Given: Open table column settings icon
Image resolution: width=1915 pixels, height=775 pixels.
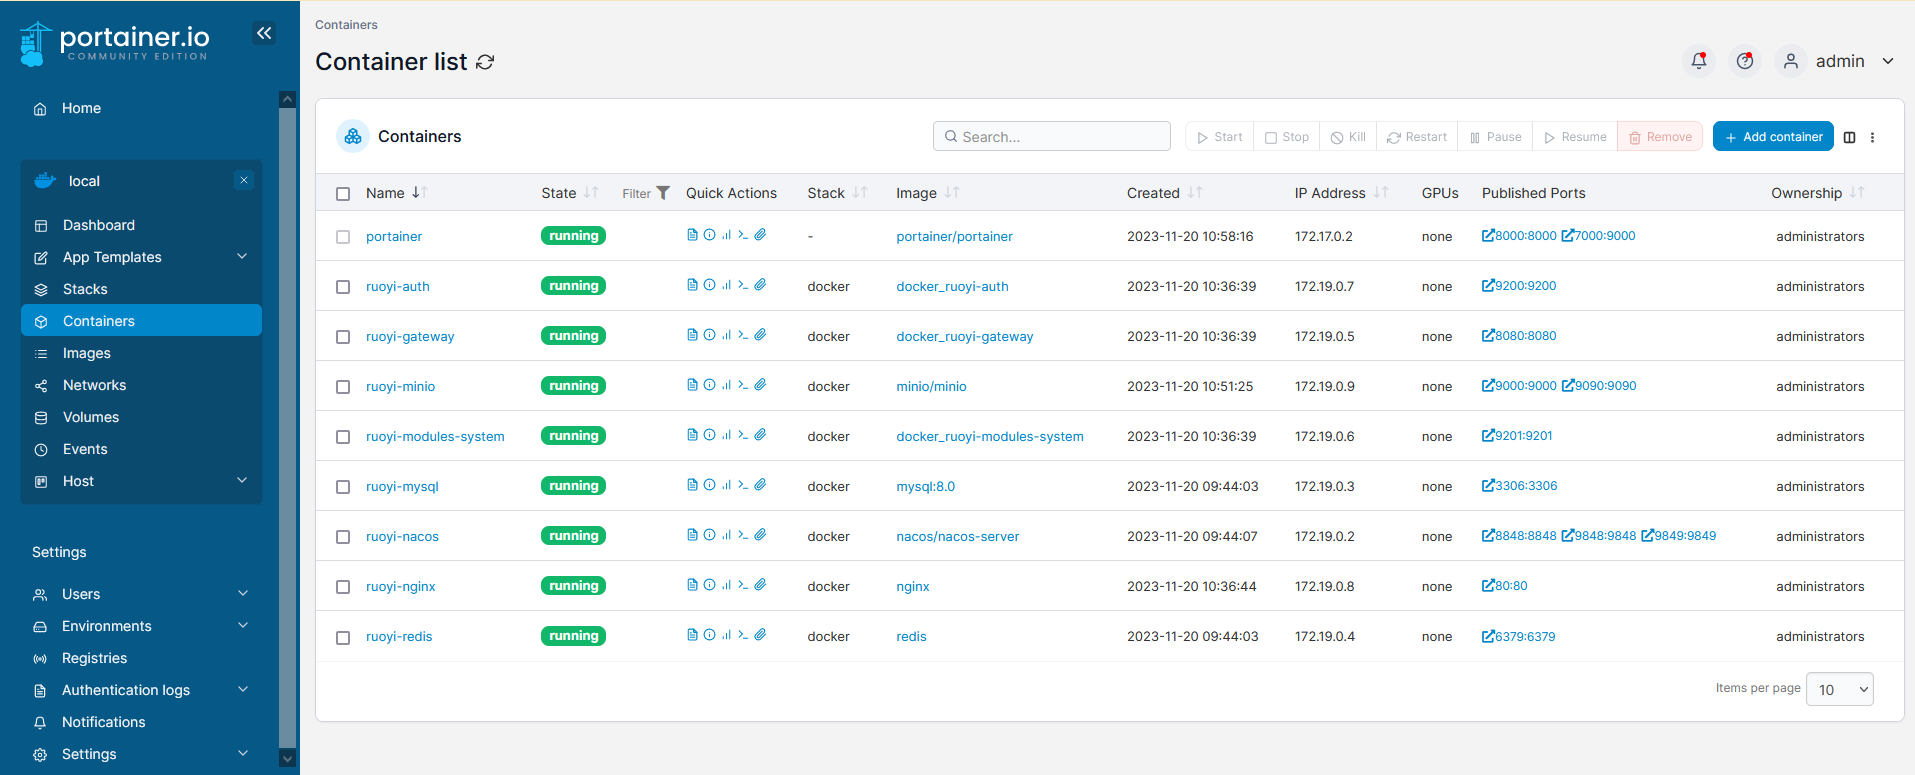Looking at the screenshot, I should point(1849,137).
